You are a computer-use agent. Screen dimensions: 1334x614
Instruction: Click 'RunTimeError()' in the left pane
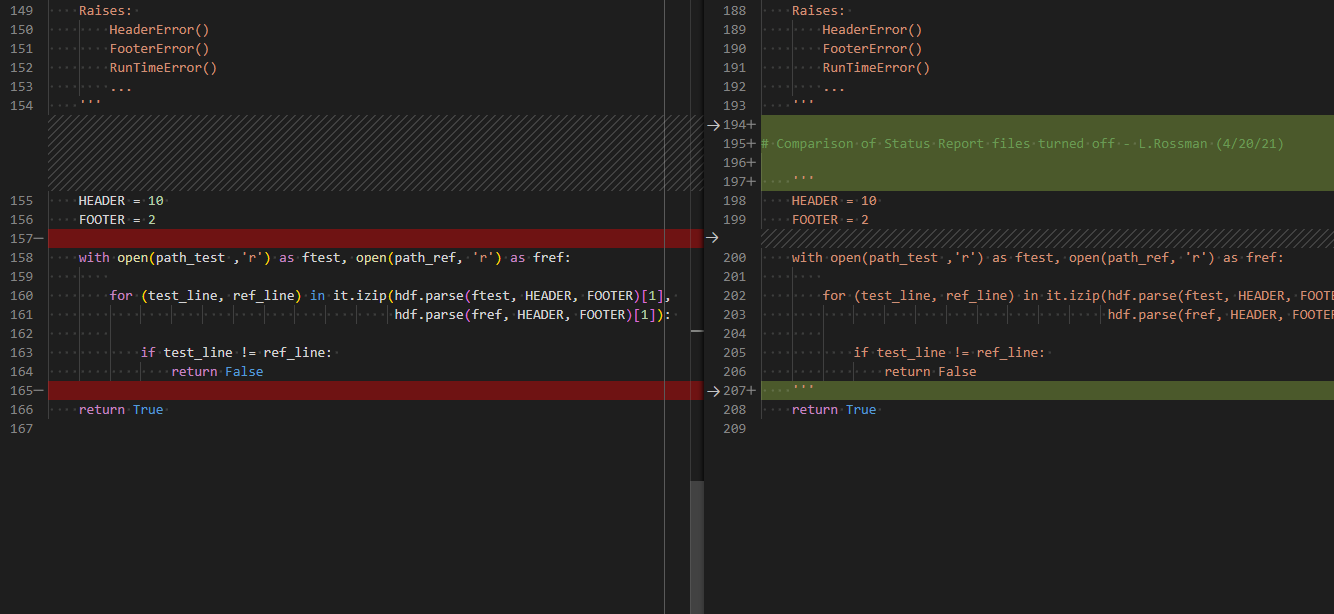163,68
